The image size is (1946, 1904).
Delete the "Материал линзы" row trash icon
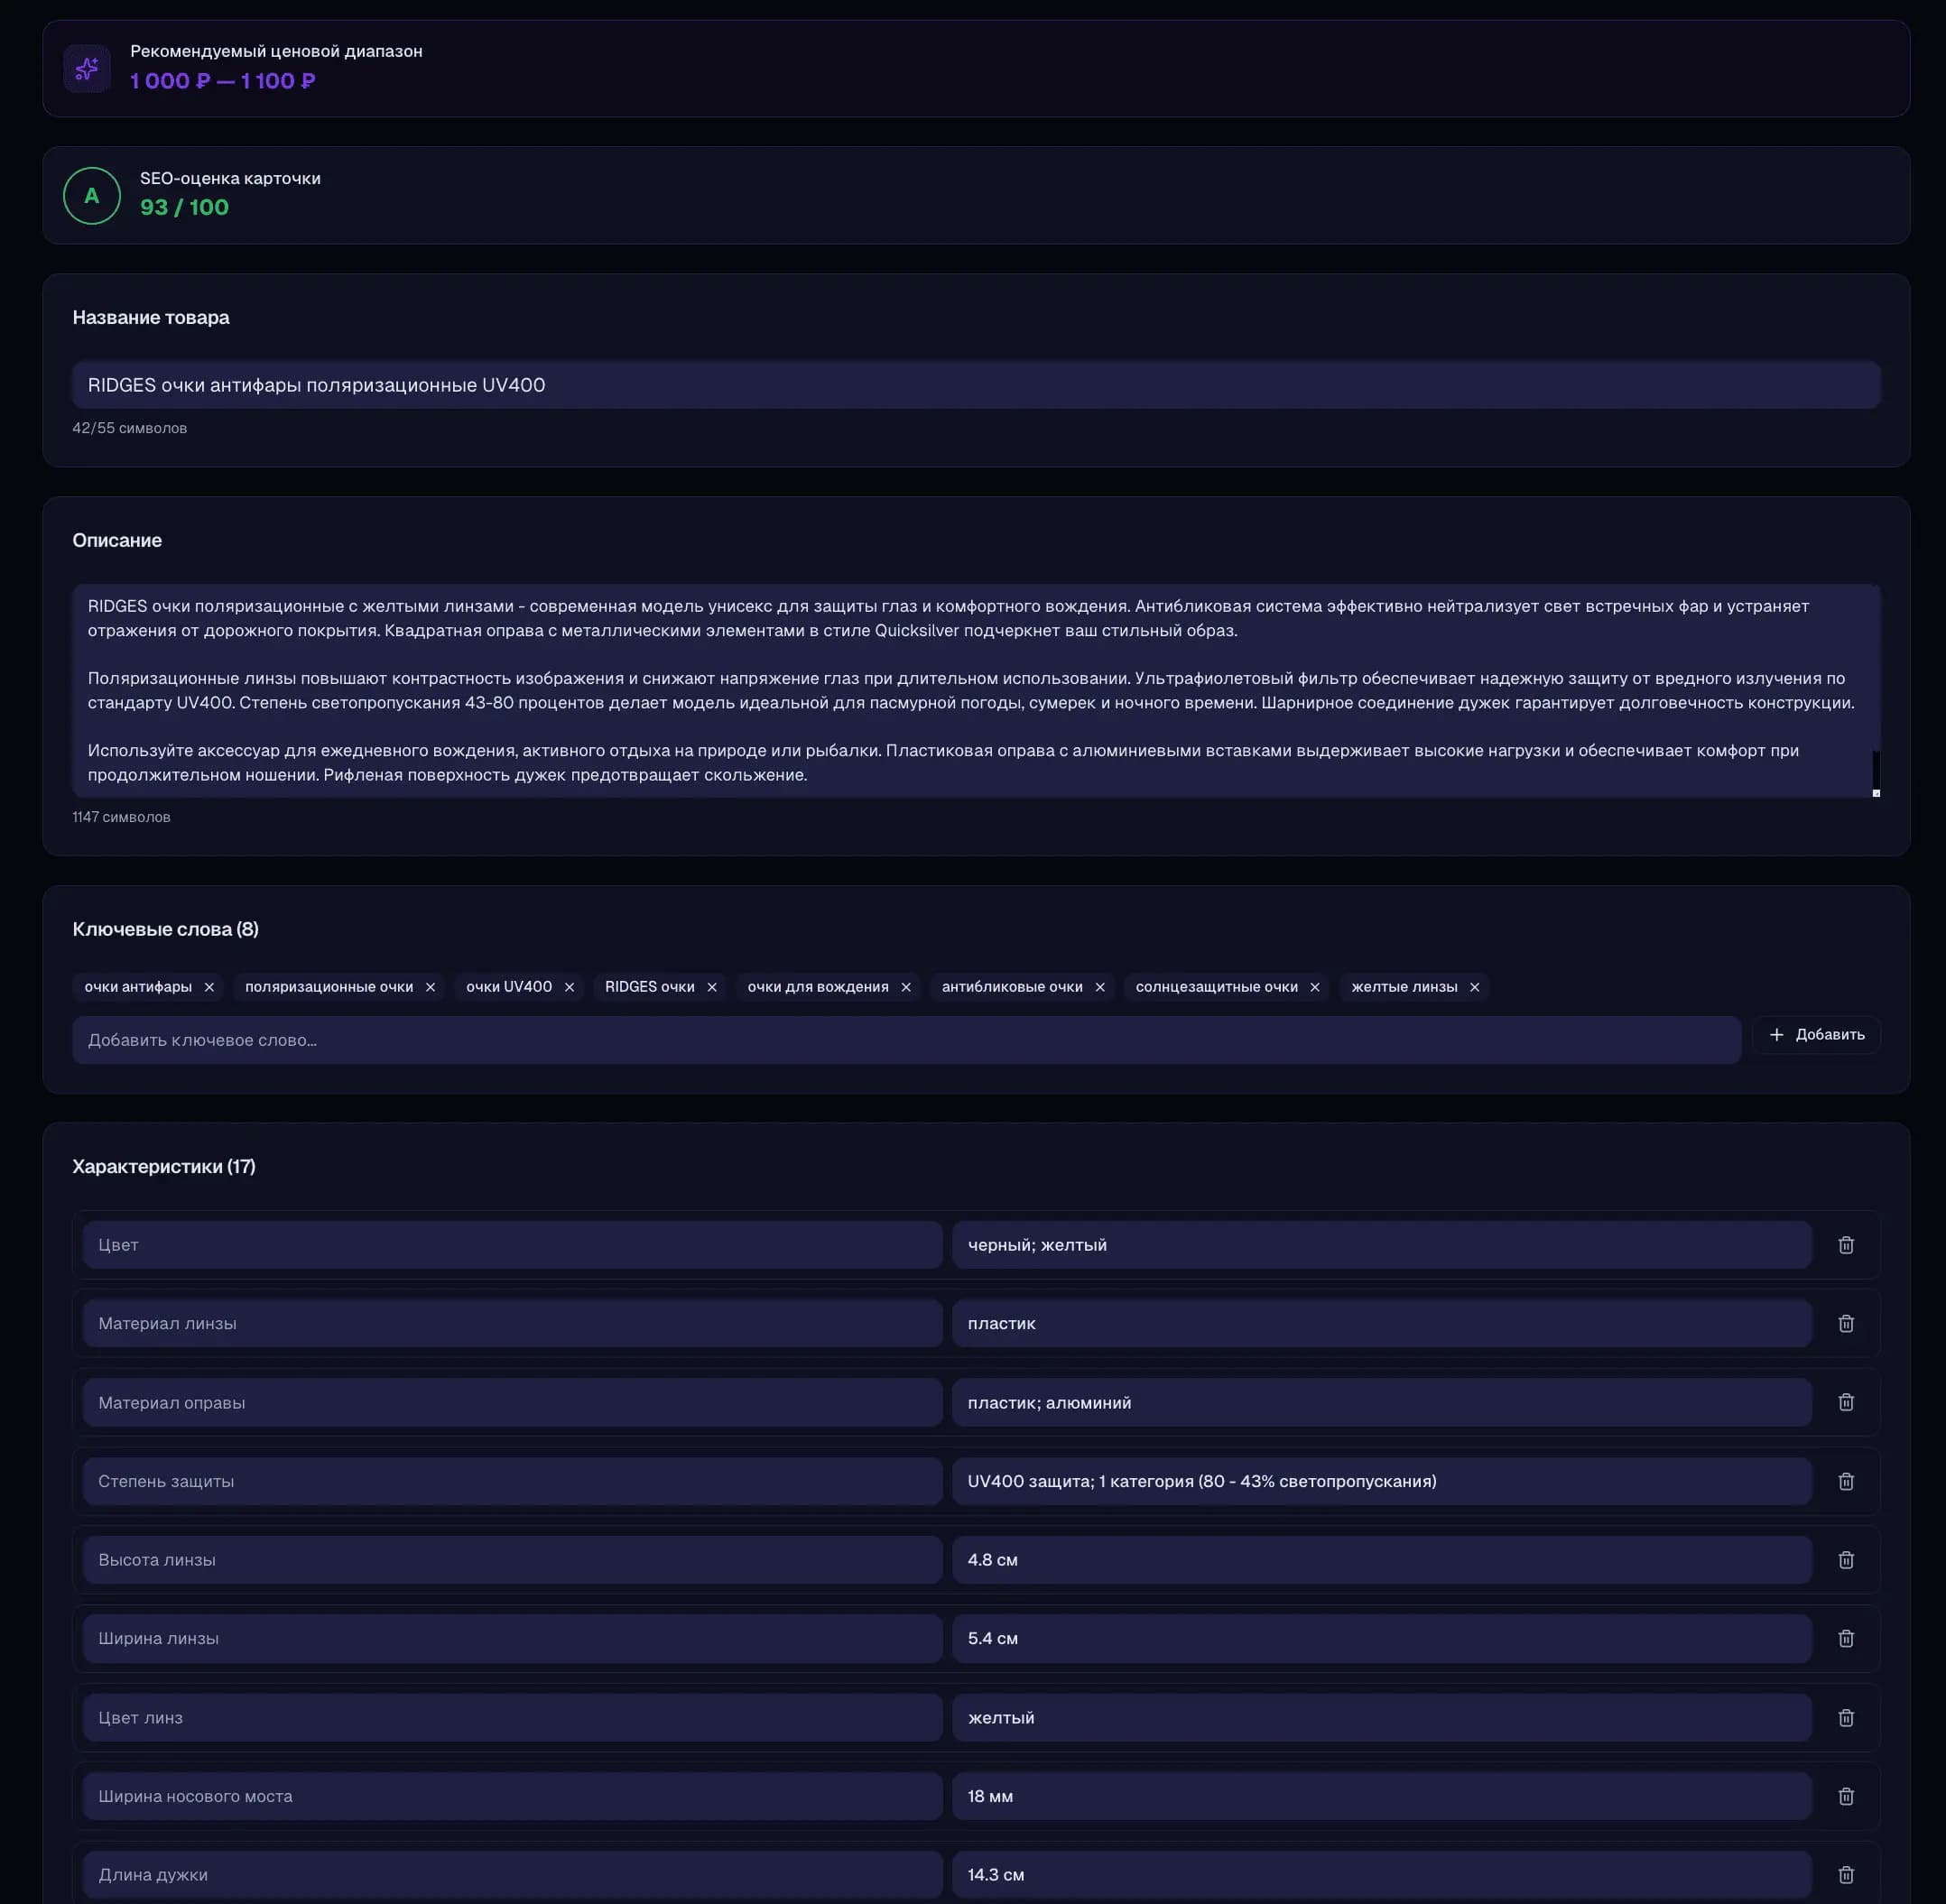click(1846, 1323)
